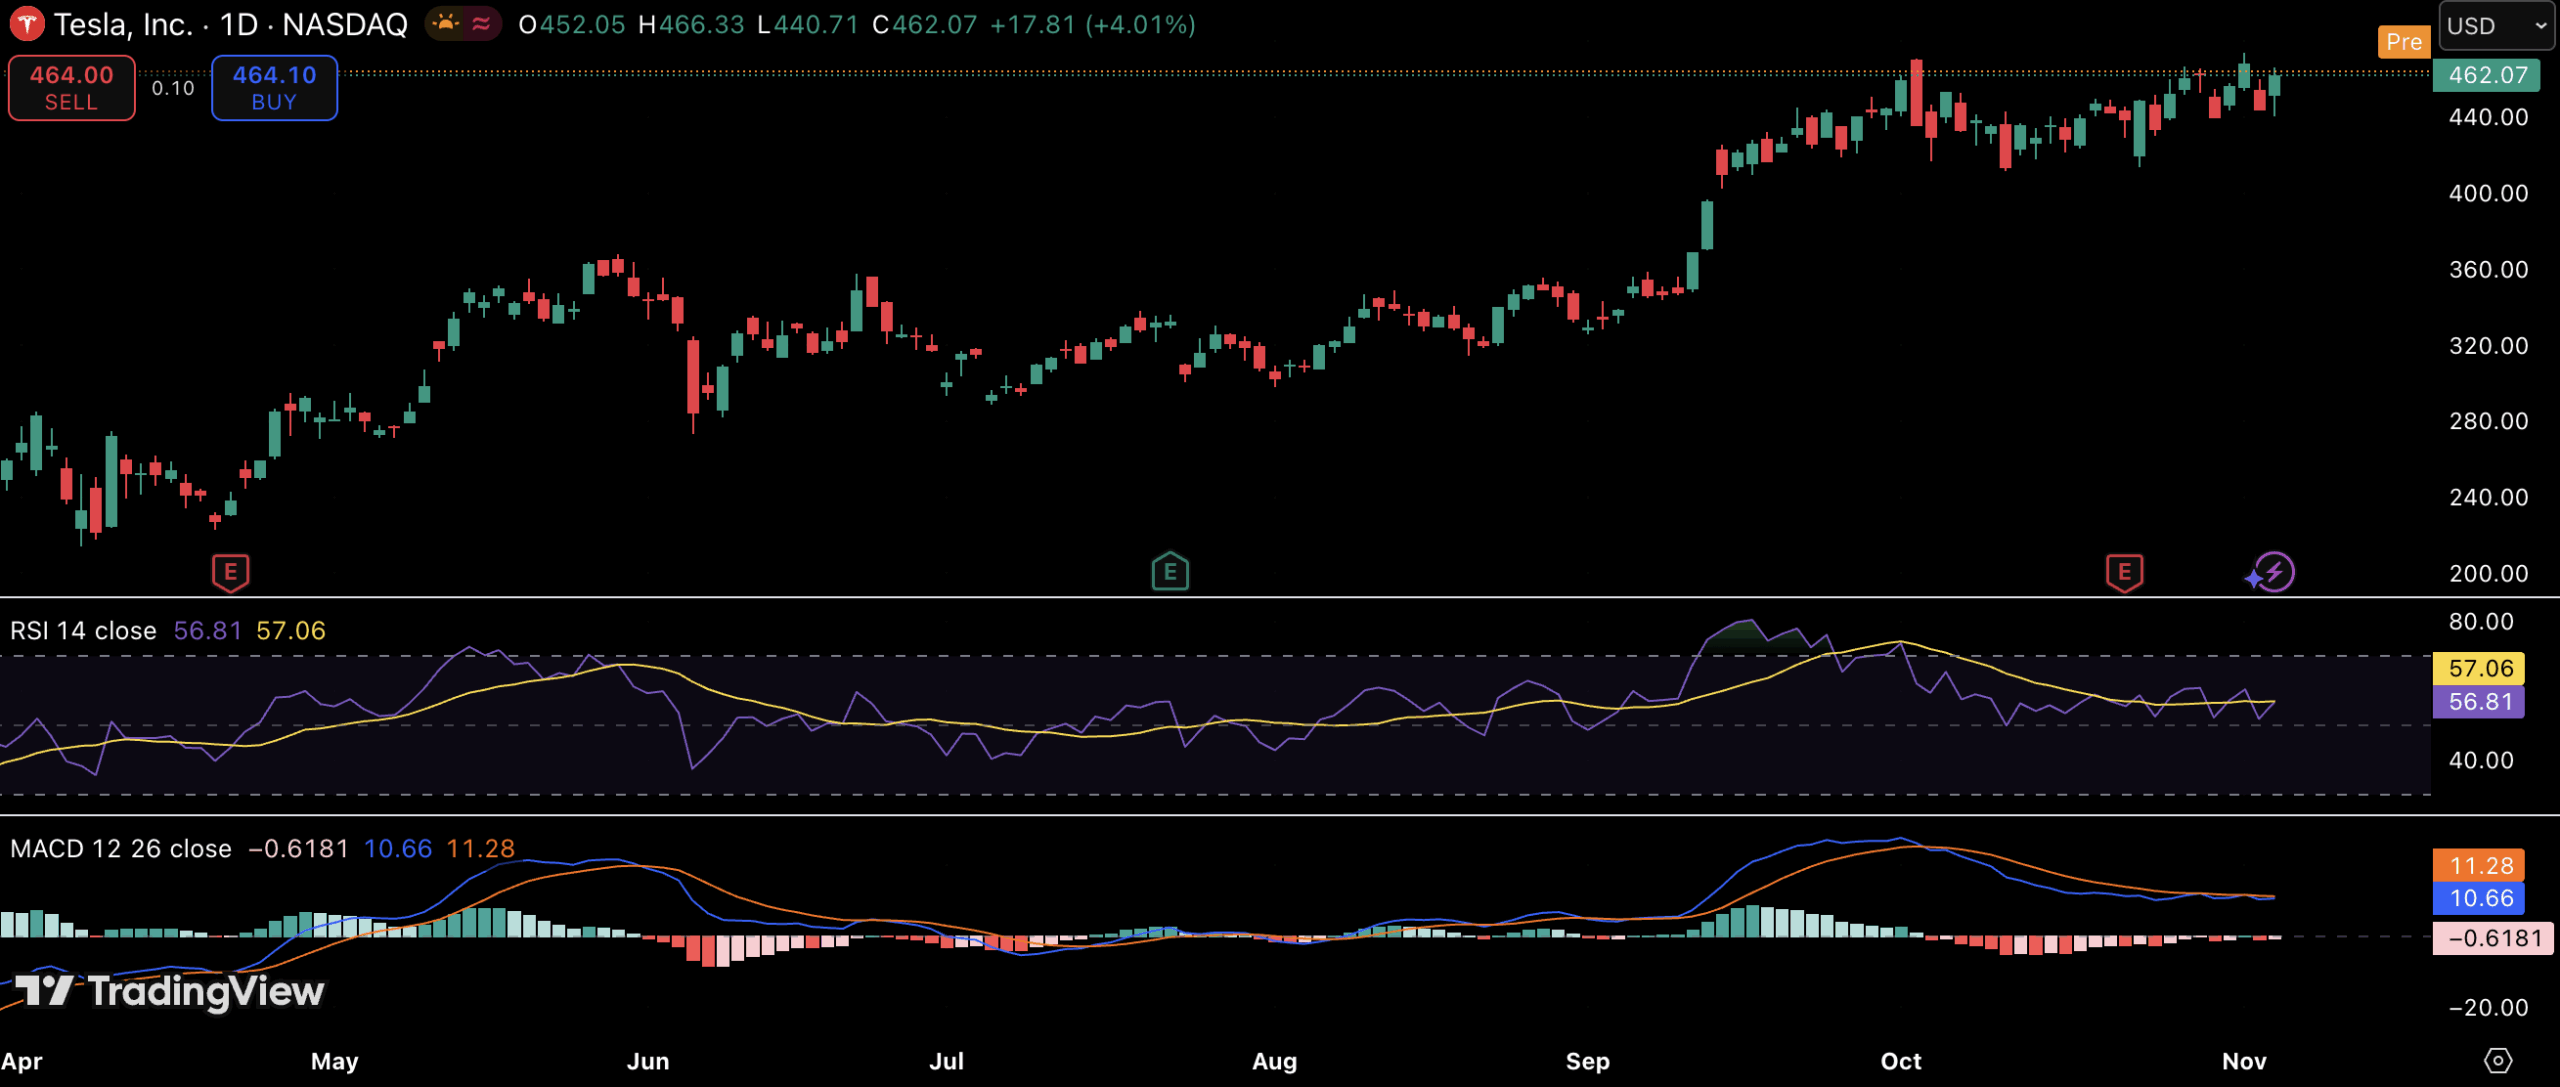
Task: Click the pre-market sun status icon
Action: (x=445, y=24)
